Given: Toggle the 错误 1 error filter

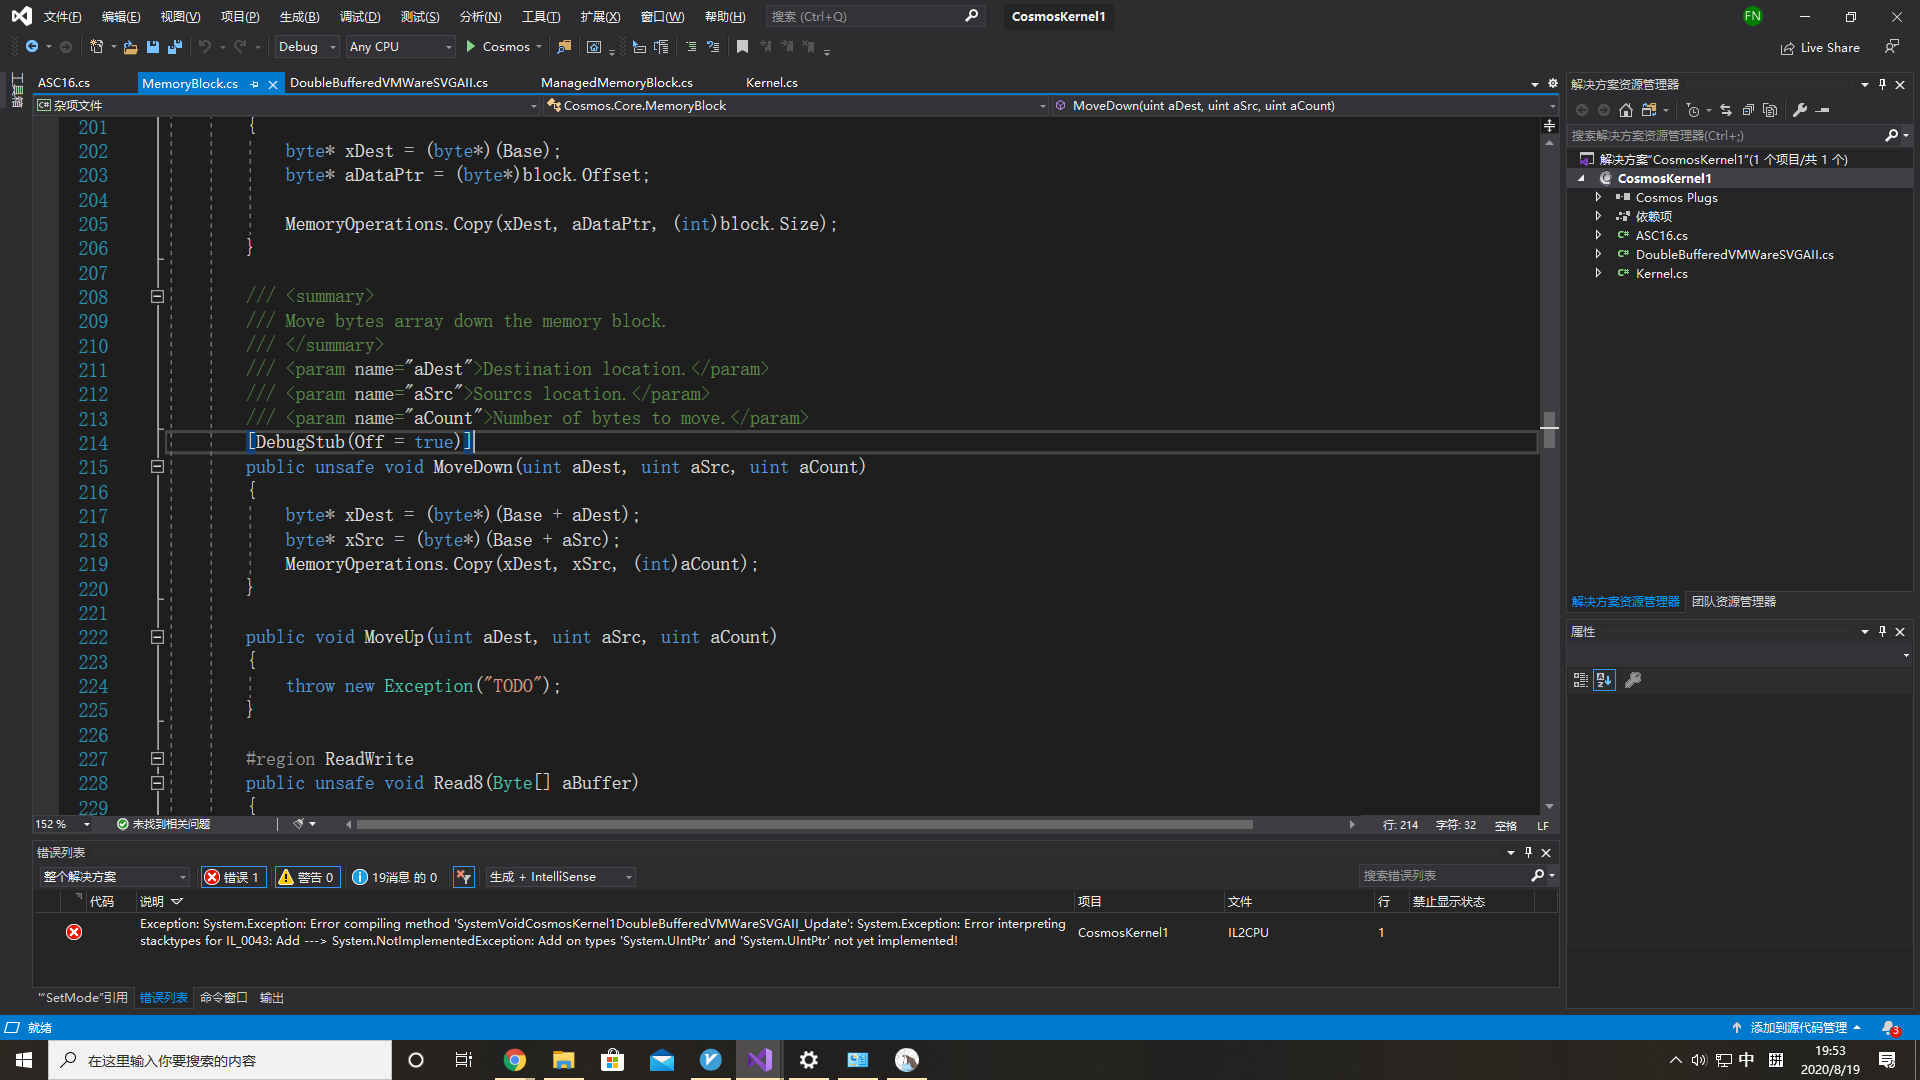Looking at the screenshot, I should 234,877.
